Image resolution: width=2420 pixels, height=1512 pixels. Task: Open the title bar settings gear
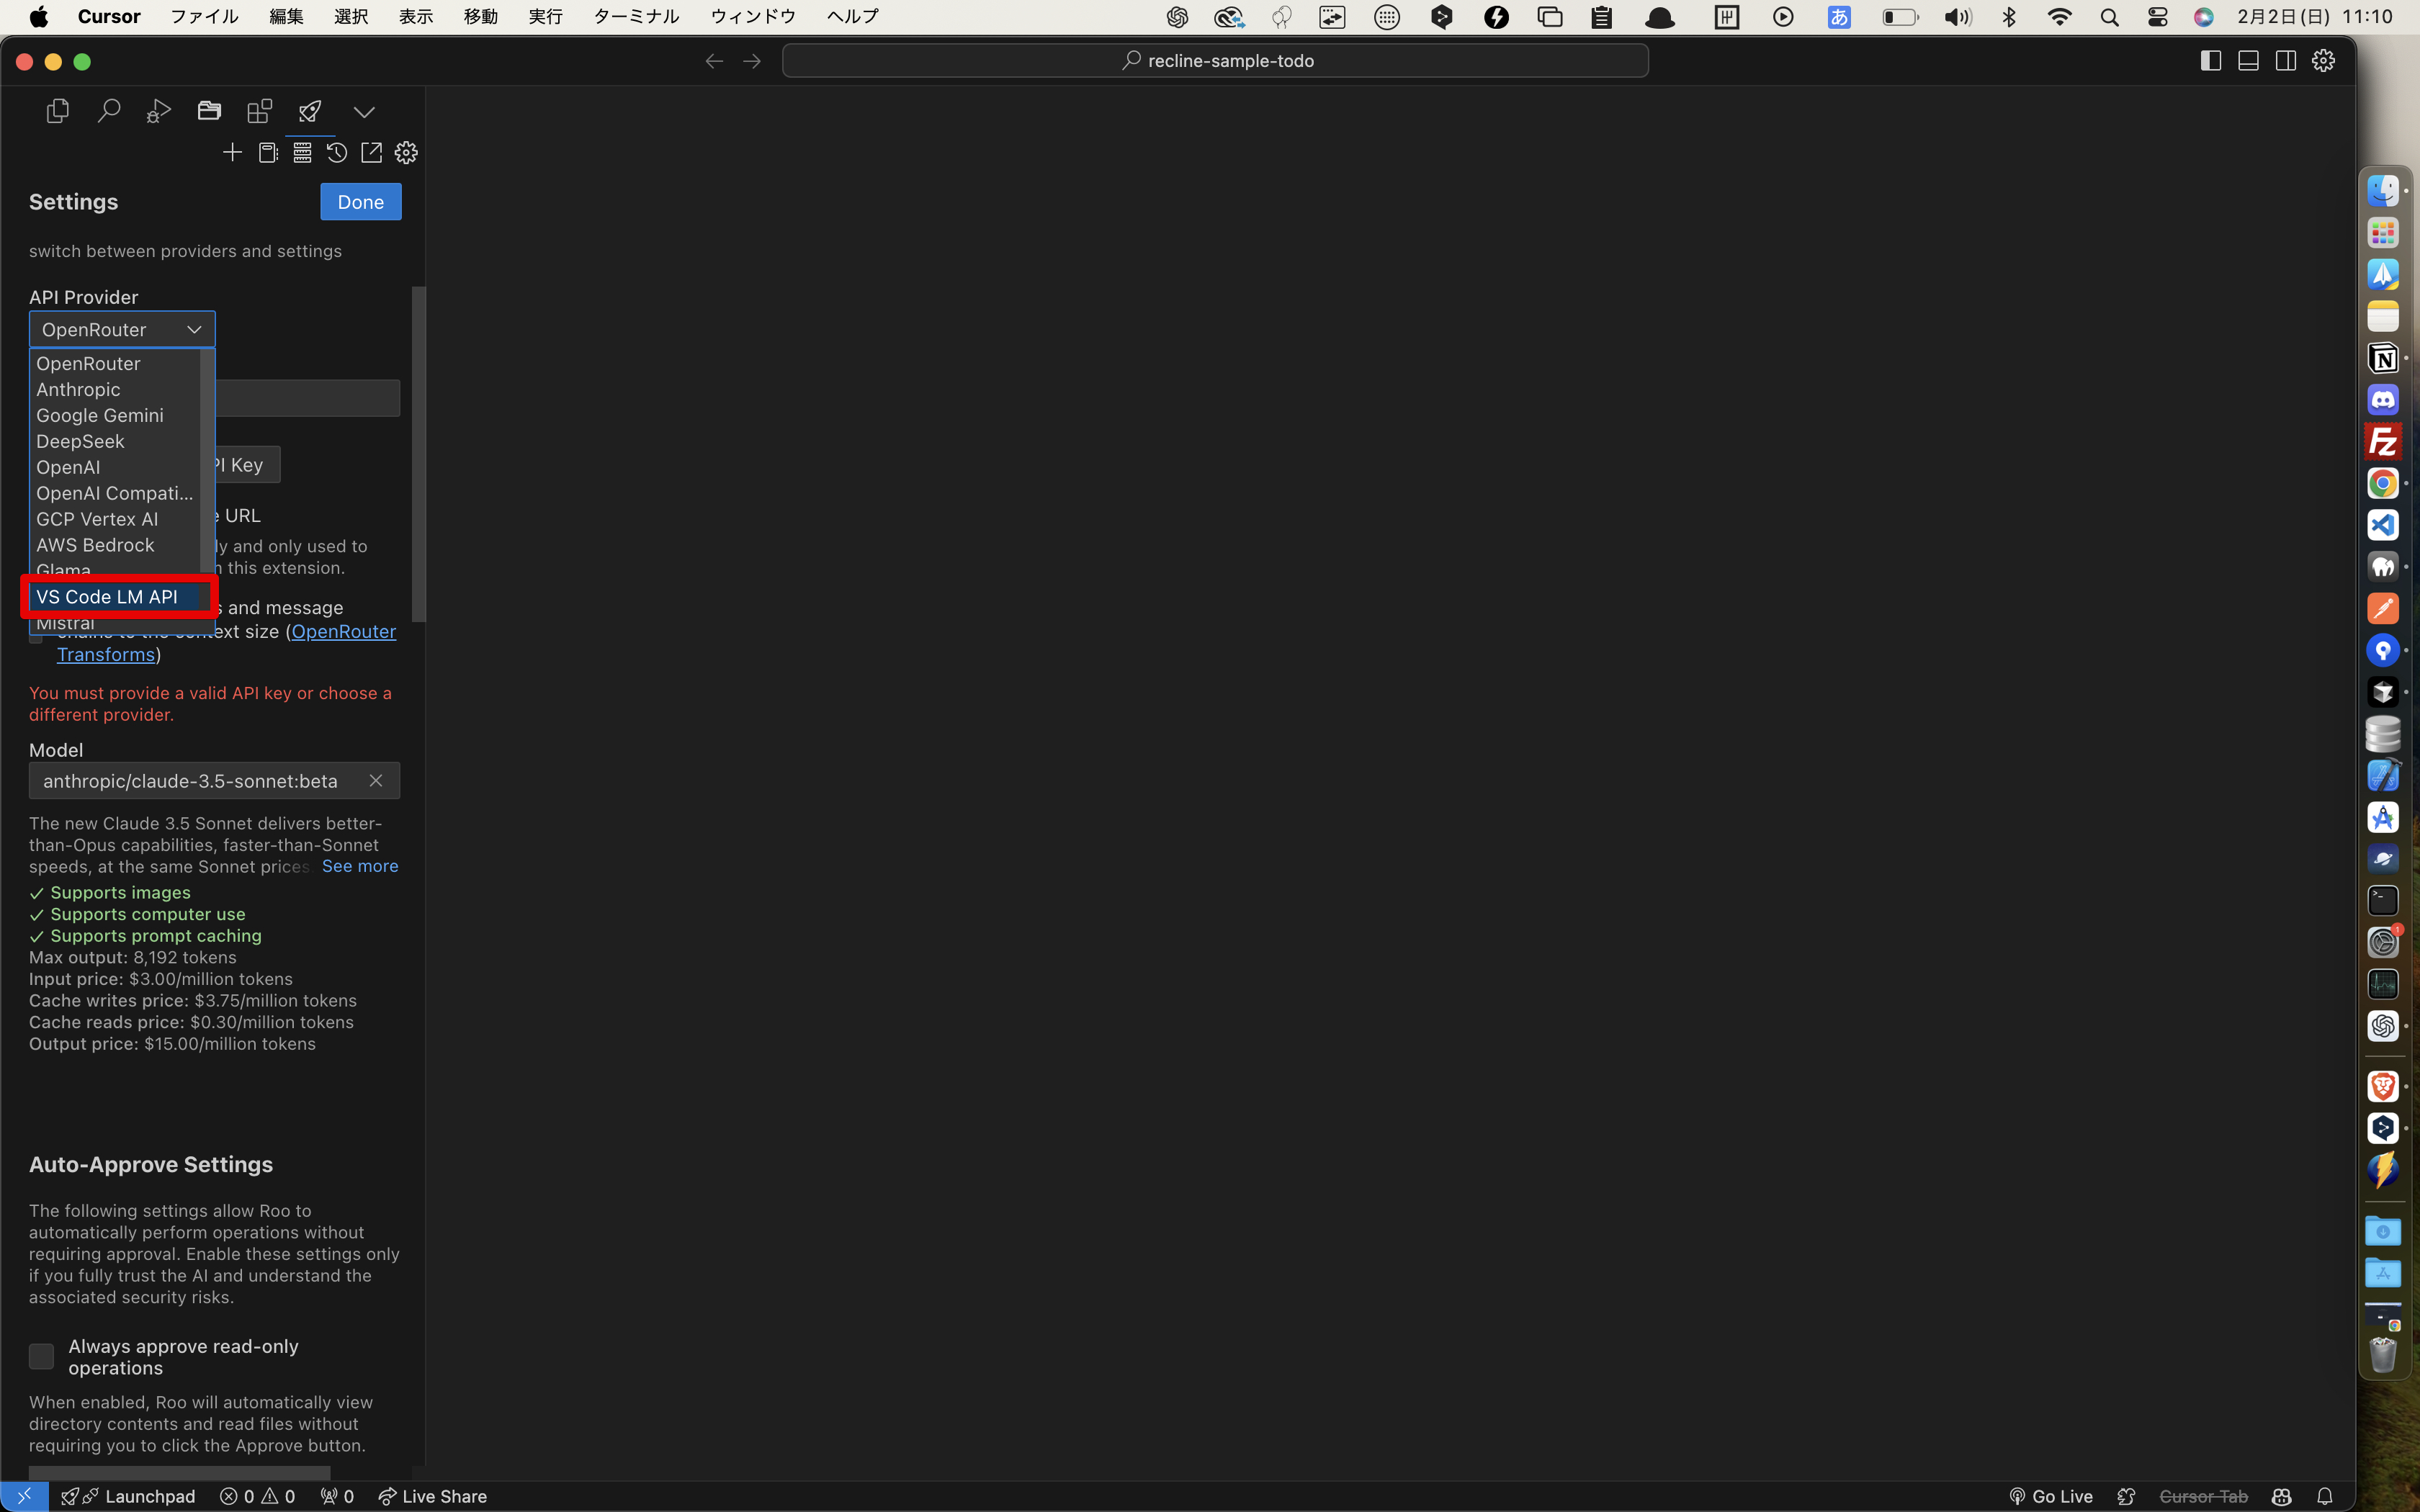click(2324, 61)
